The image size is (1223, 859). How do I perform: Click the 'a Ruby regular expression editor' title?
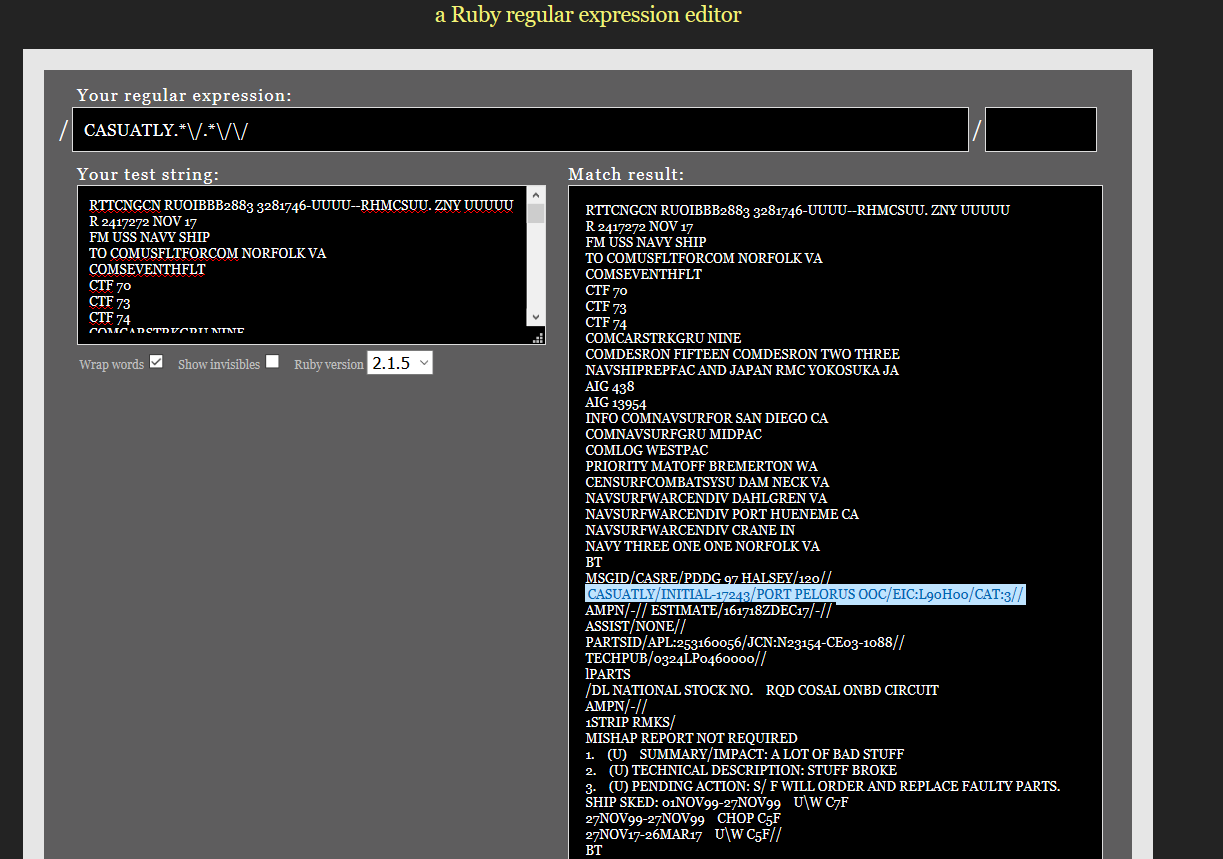[x=588, y=15]
